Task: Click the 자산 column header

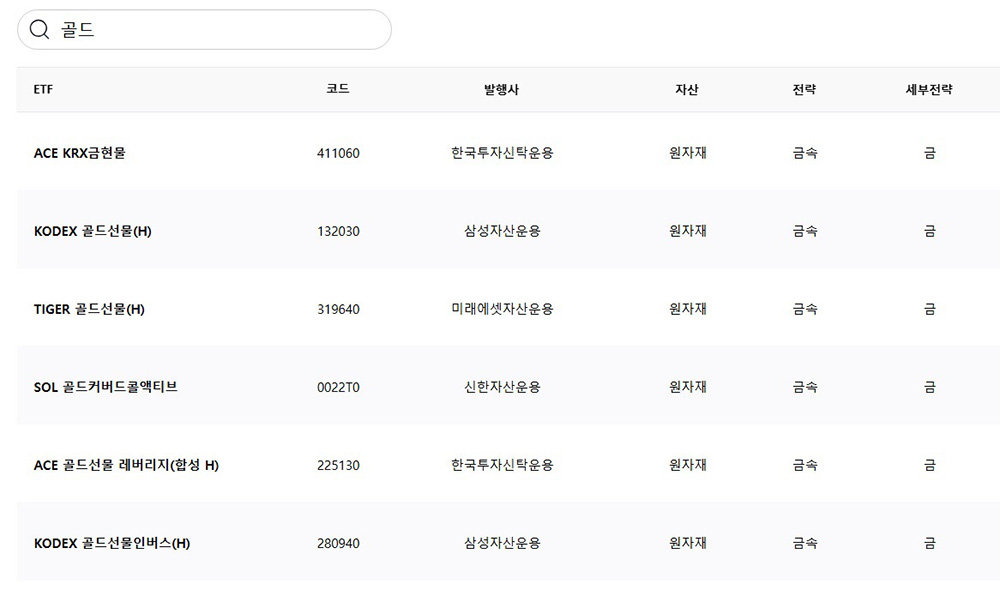Action: click(x=687, y=90)
